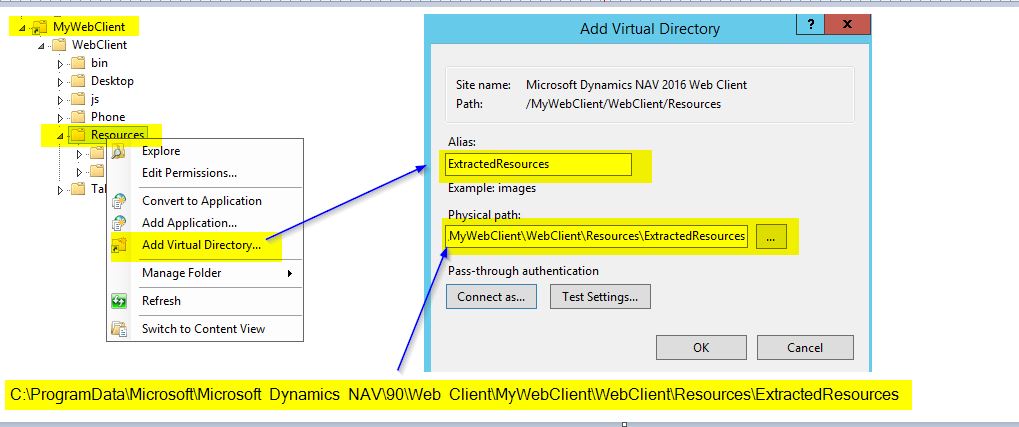Choose Switch to Content View
The width and height of the screenshot is (1019, 427).
click(205, 329)
